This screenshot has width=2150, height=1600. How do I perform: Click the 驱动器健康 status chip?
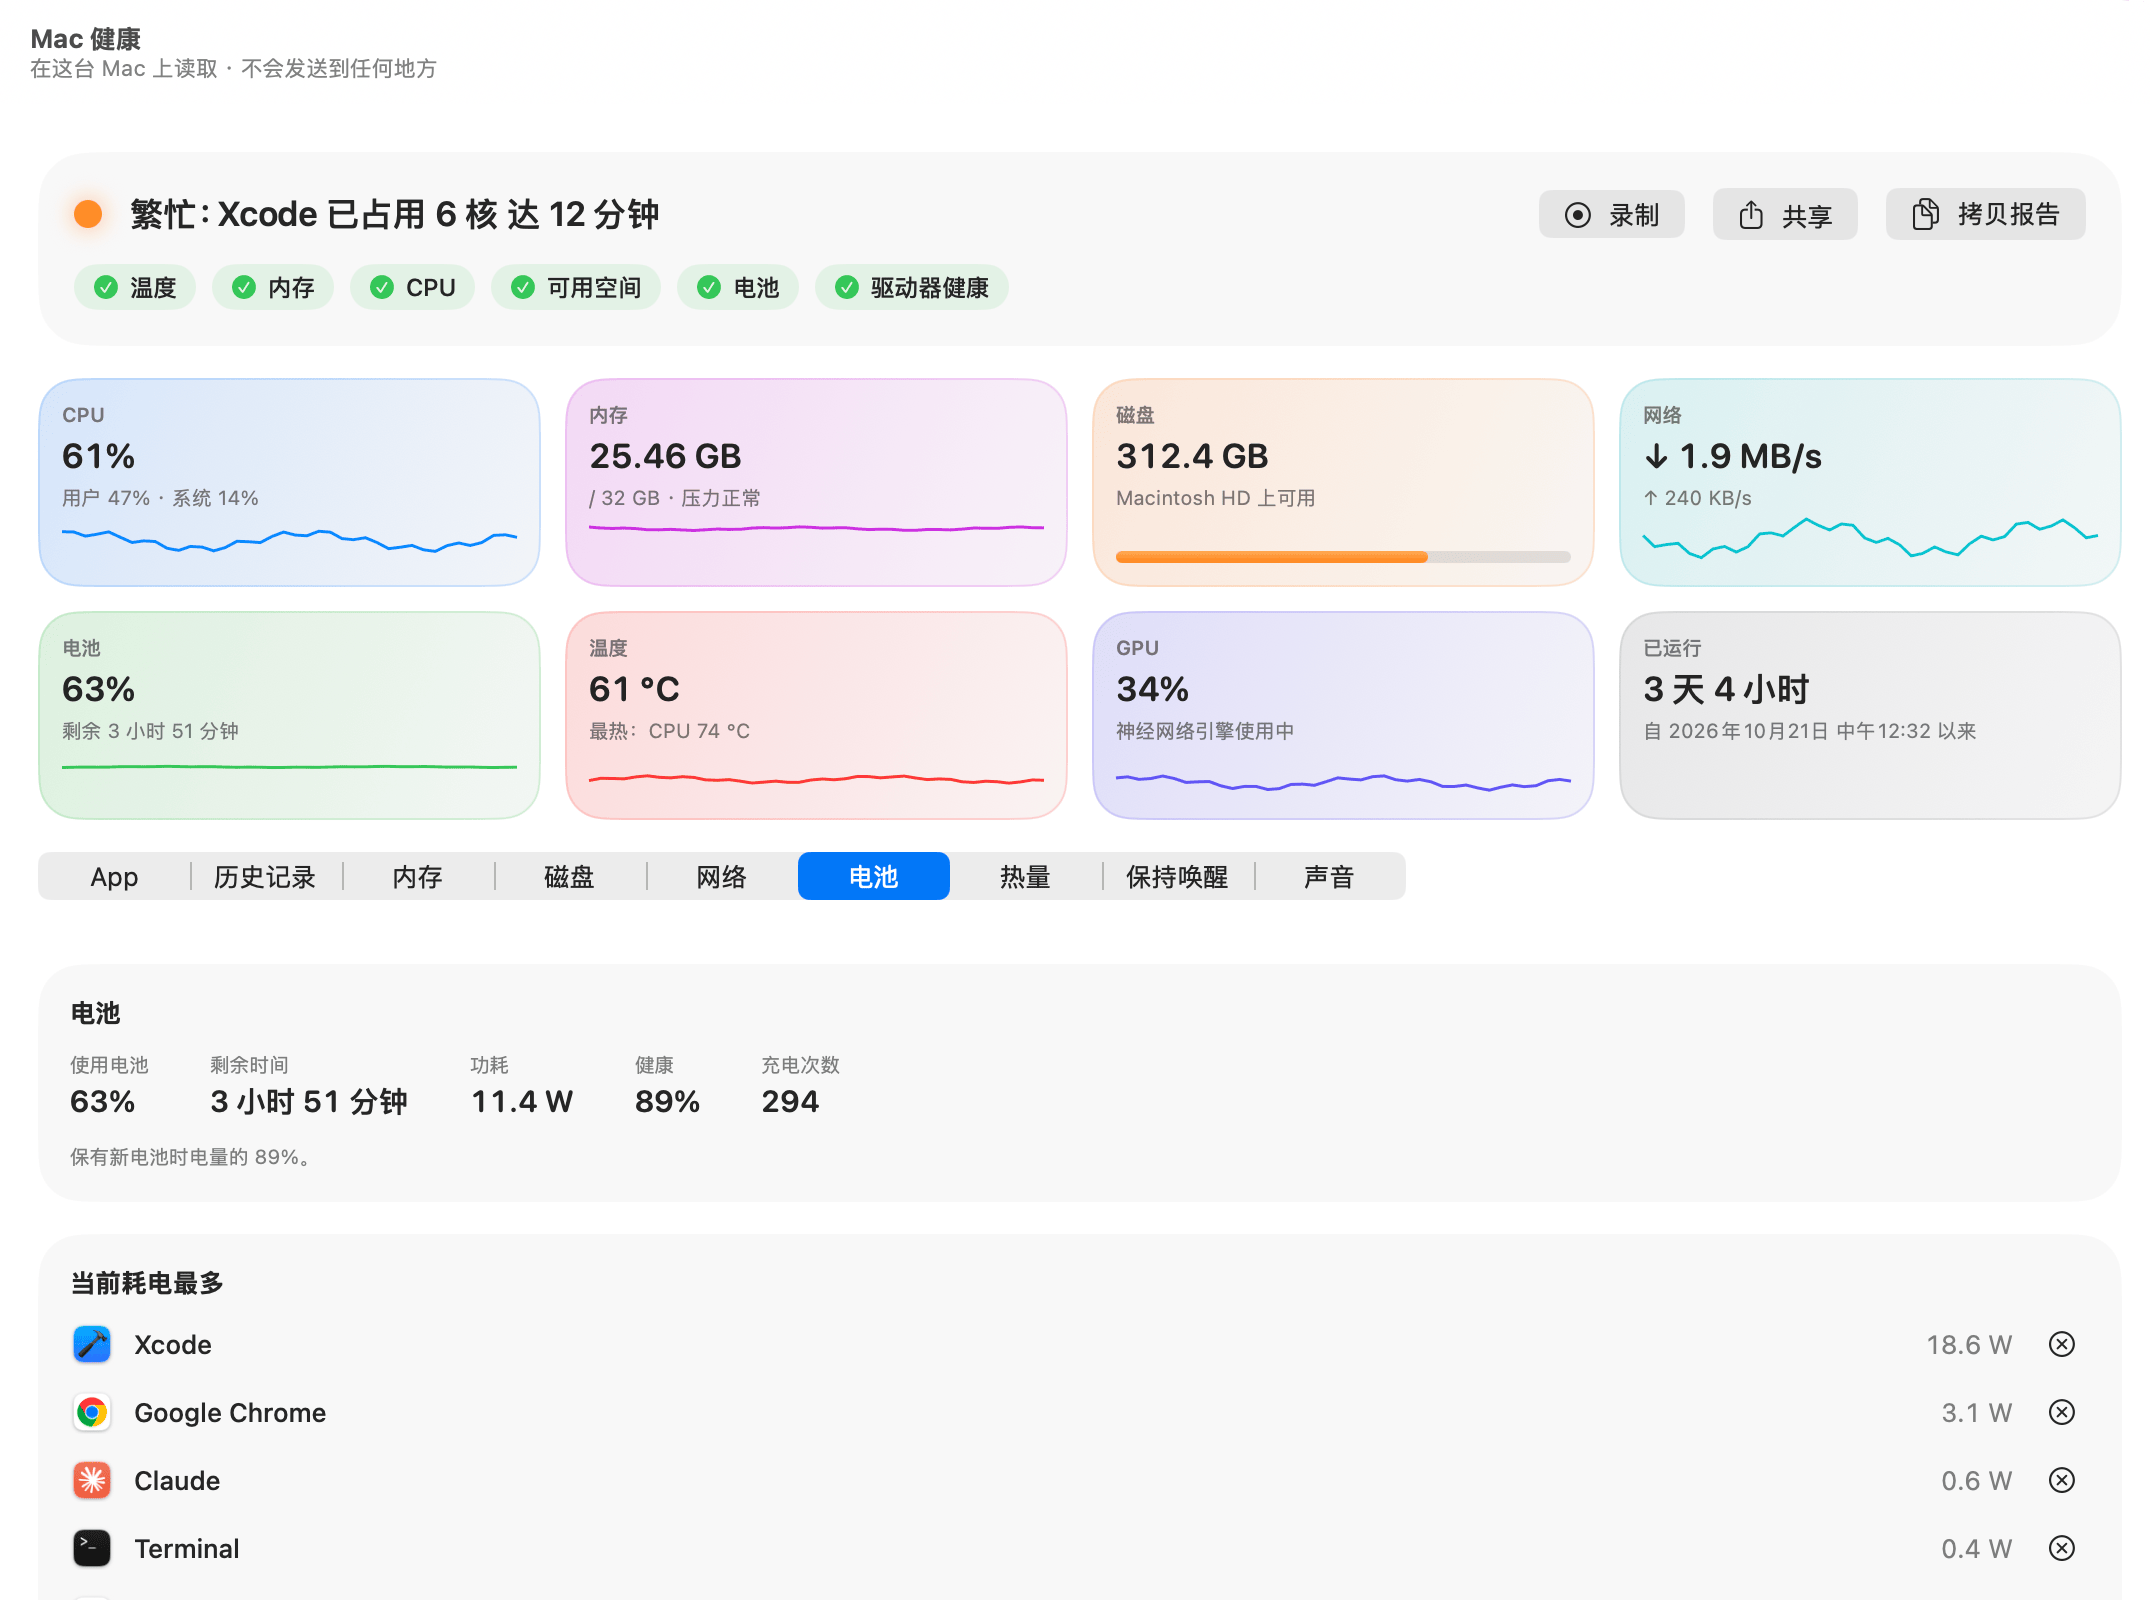point(911,288)
